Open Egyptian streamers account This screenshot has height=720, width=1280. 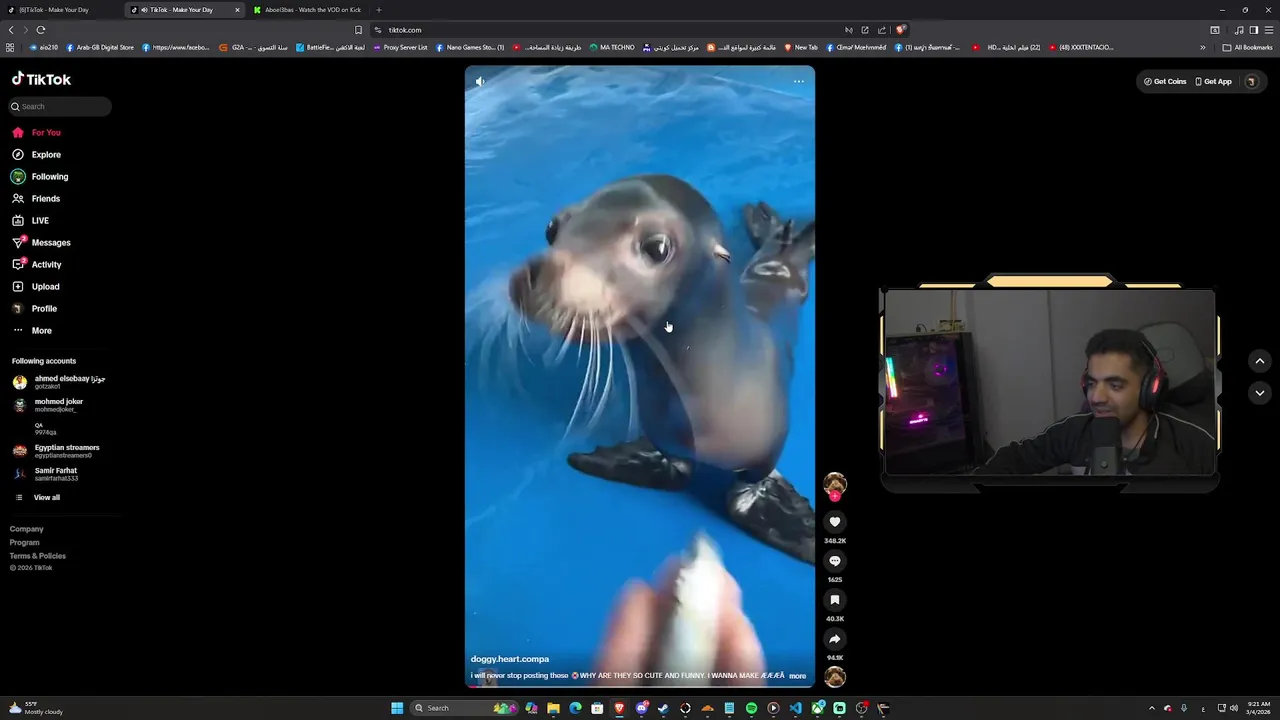58,451
